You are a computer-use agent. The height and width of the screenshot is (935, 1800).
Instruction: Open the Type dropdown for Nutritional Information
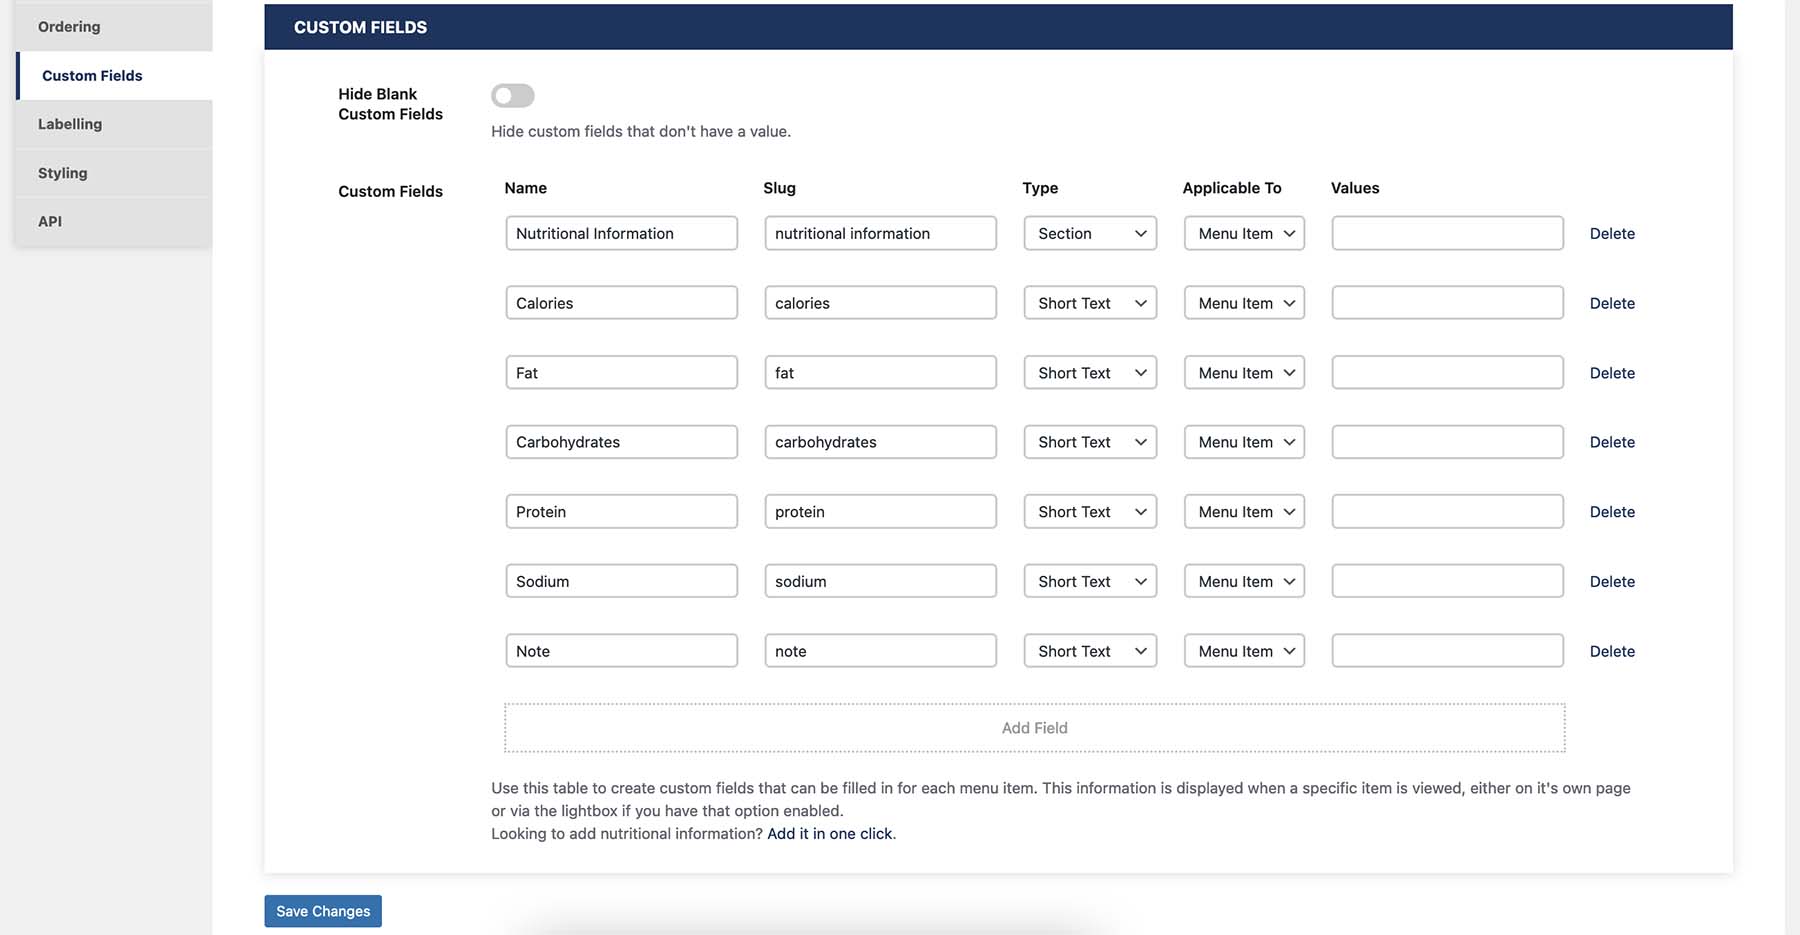[1089, 233]
